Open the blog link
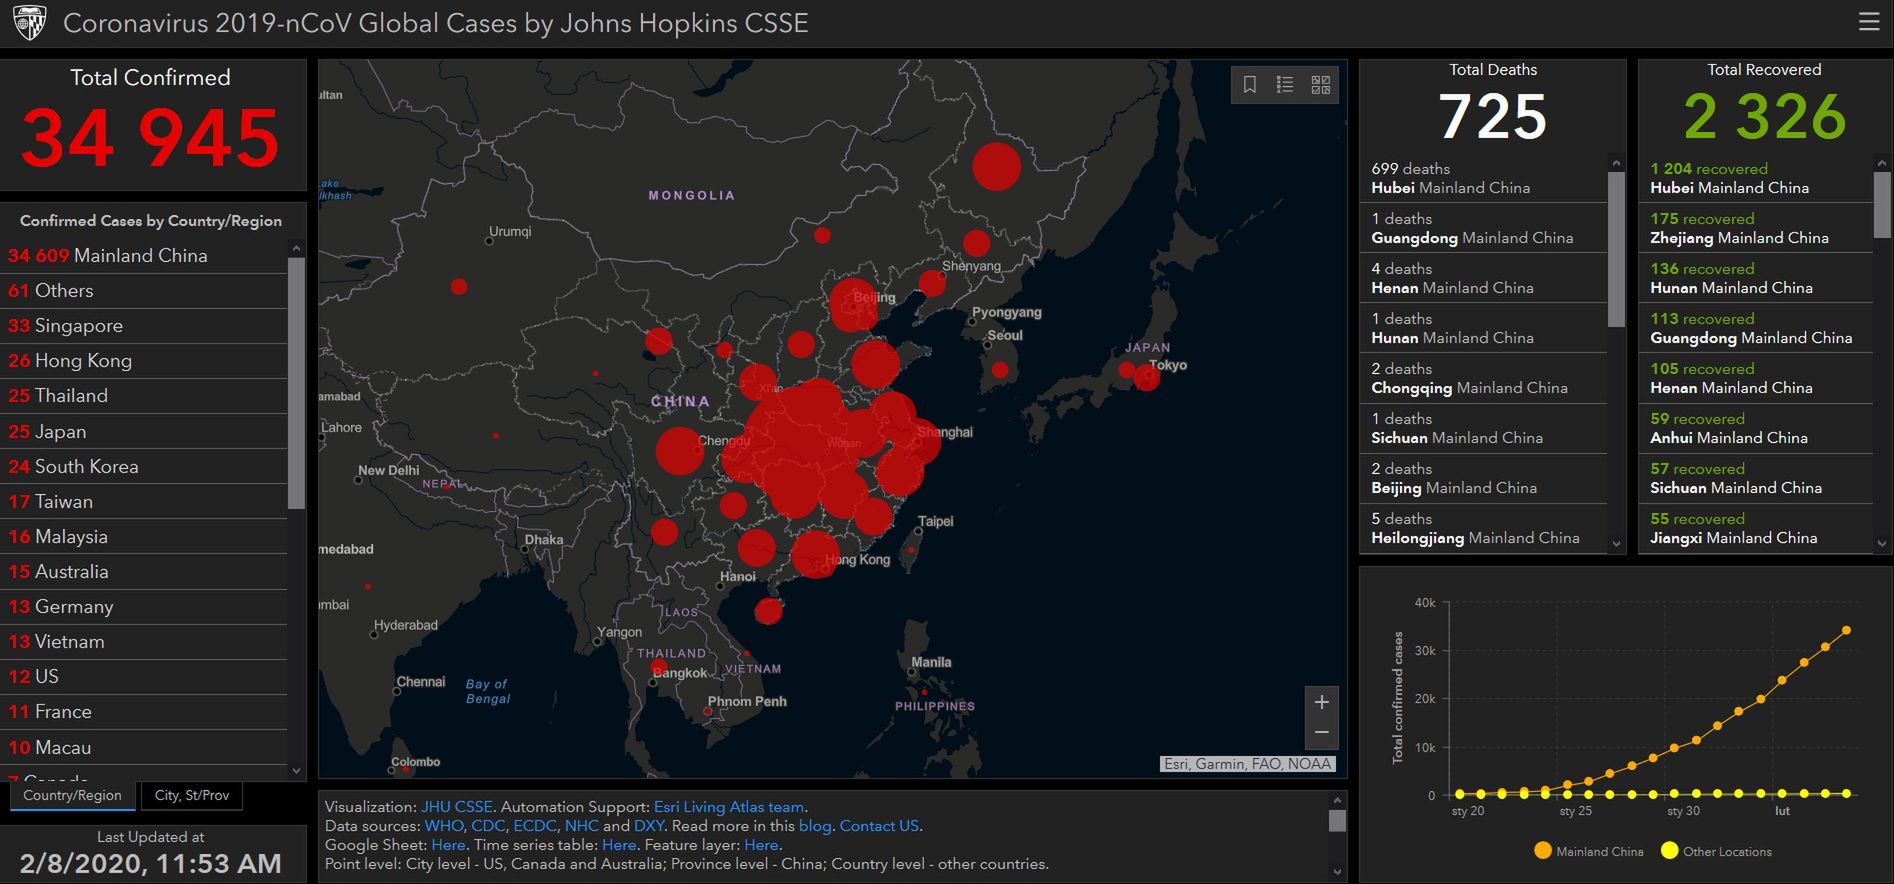This screenshot has height=884, width=1894. click(x=815, y=826)
